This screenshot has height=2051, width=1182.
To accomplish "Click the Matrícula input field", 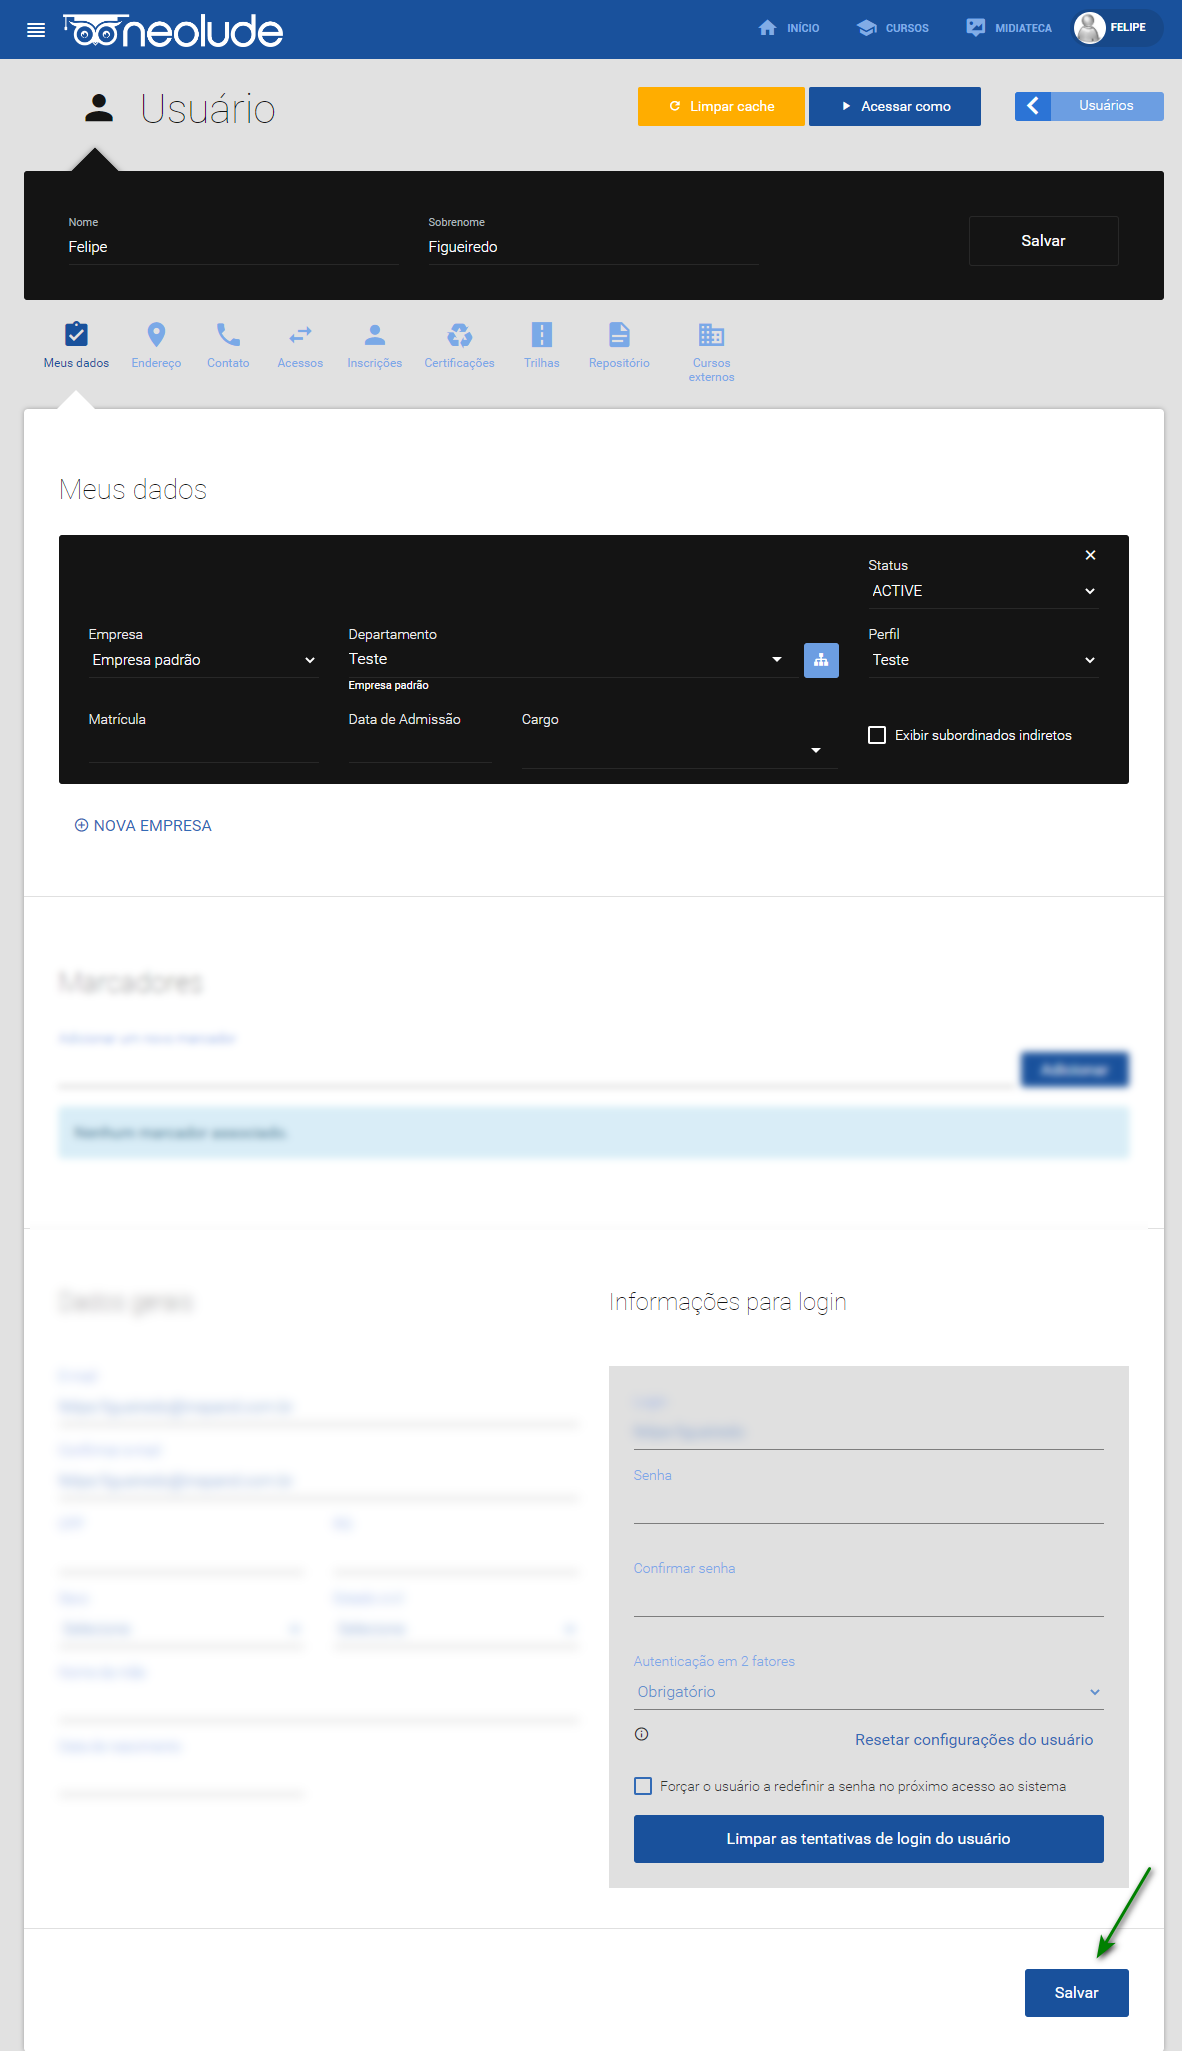I will [204, 746].
